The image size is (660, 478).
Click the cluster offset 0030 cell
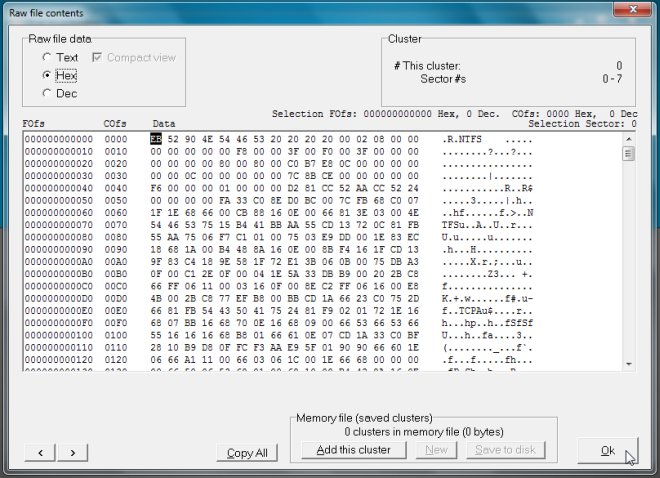116,176
